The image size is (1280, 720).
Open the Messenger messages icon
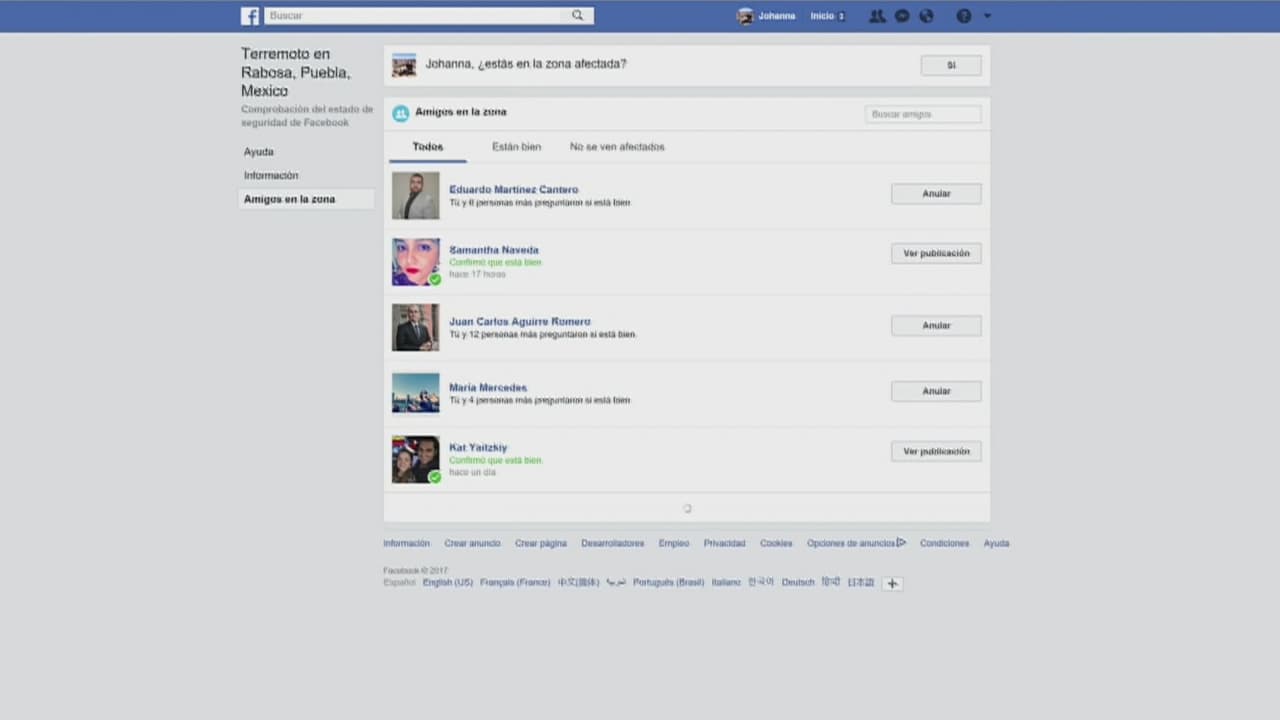[902, 16]
